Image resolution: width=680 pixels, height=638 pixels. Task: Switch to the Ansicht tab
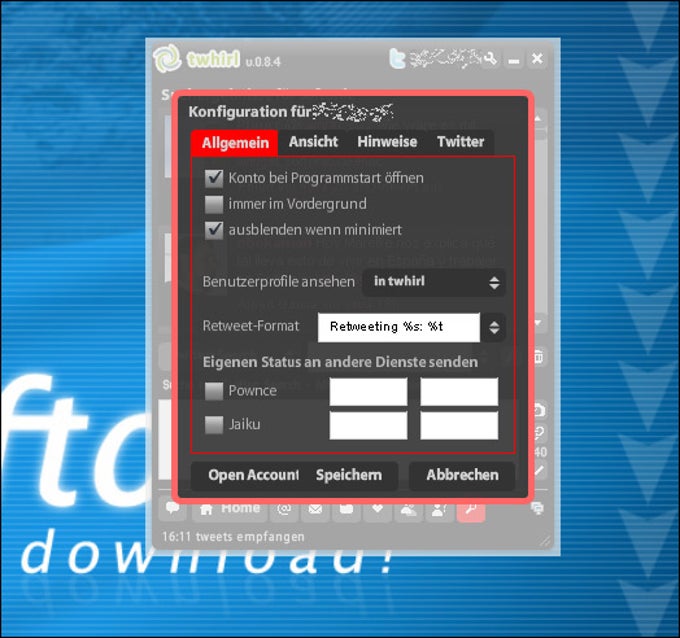point(313,142)
